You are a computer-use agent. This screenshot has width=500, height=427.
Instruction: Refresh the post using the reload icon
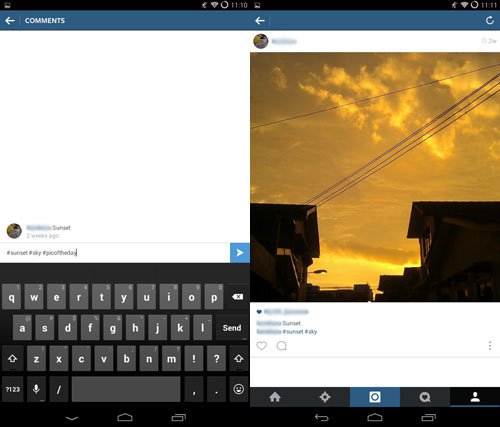point(490,20)
